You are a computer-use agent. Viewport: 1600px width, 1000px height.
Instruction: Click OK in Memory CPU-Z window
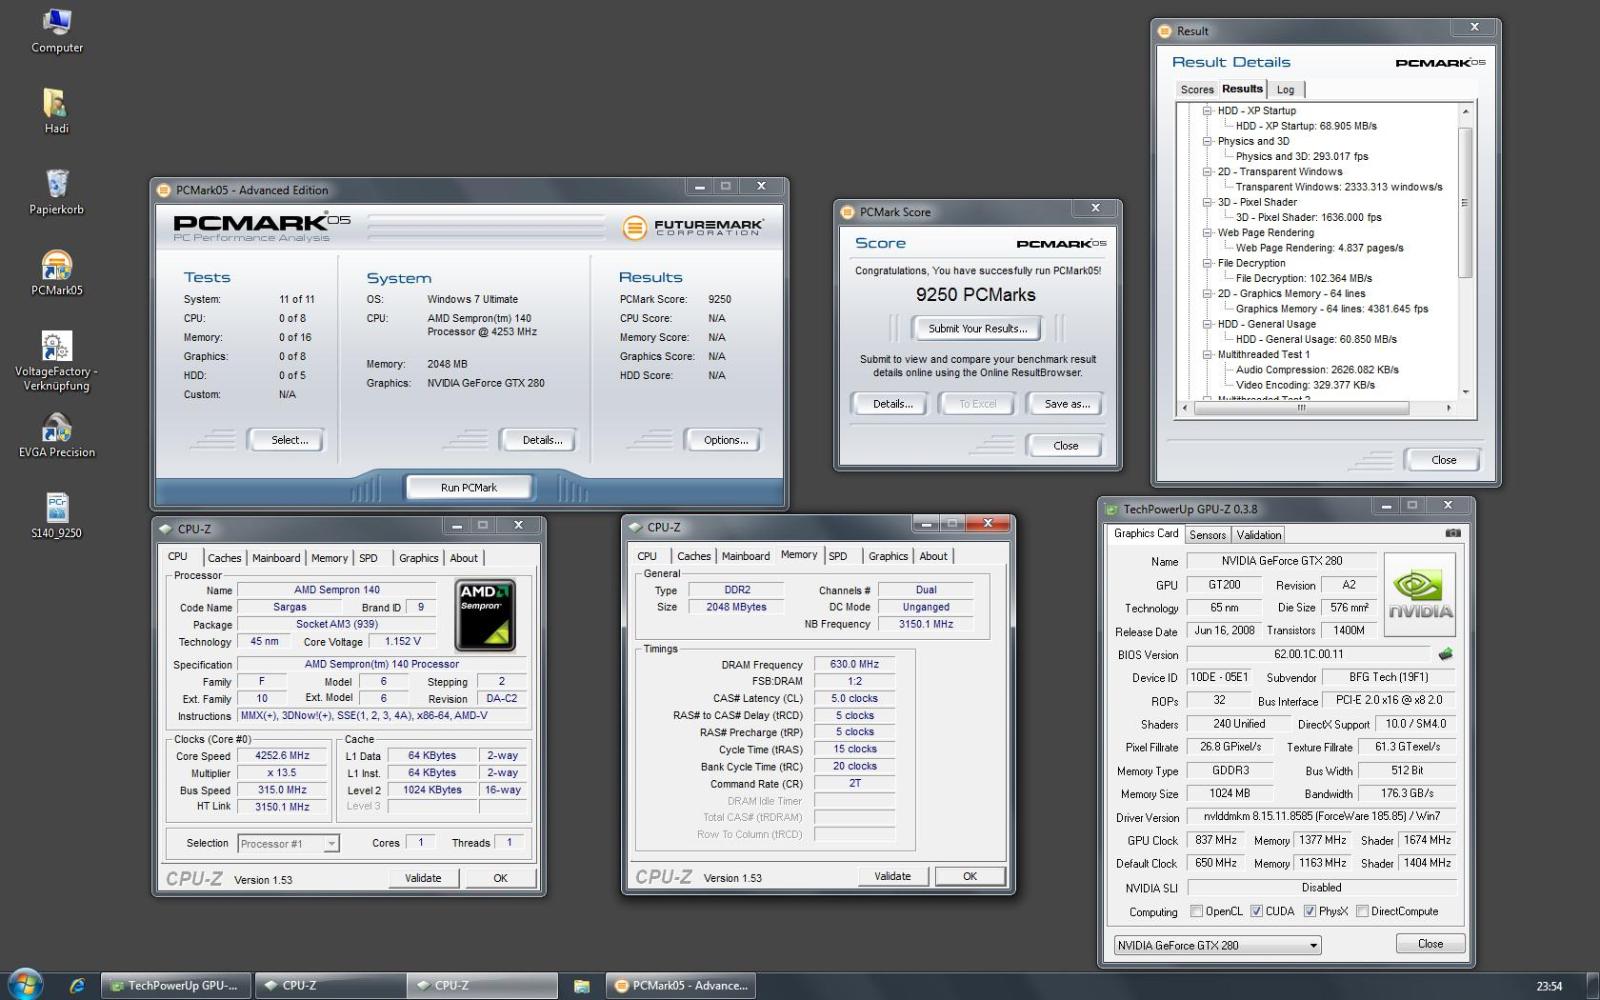969,876
